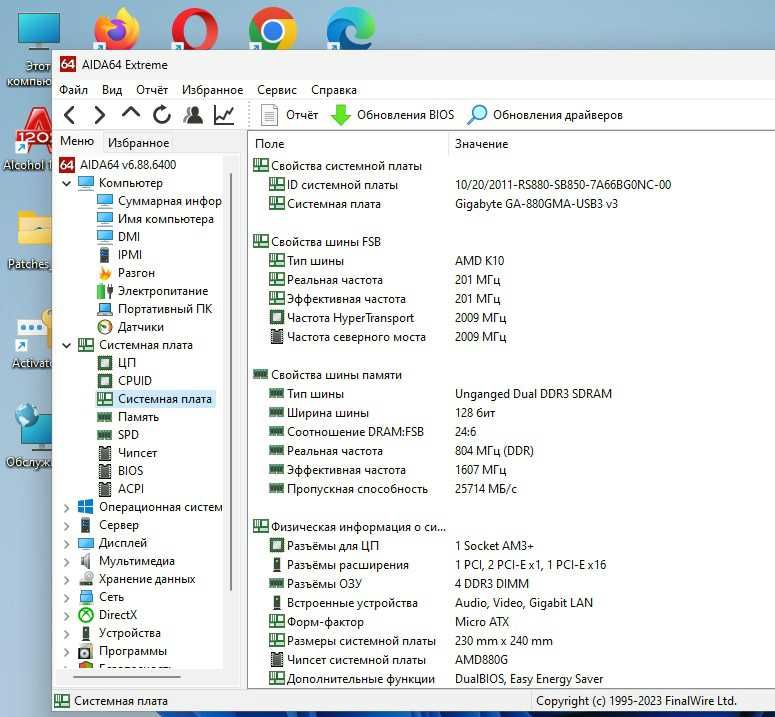Image resolution: width=775 pixels, height=717 pixels.
Task: Expand the Операционная система node
Action: [67, 507]
